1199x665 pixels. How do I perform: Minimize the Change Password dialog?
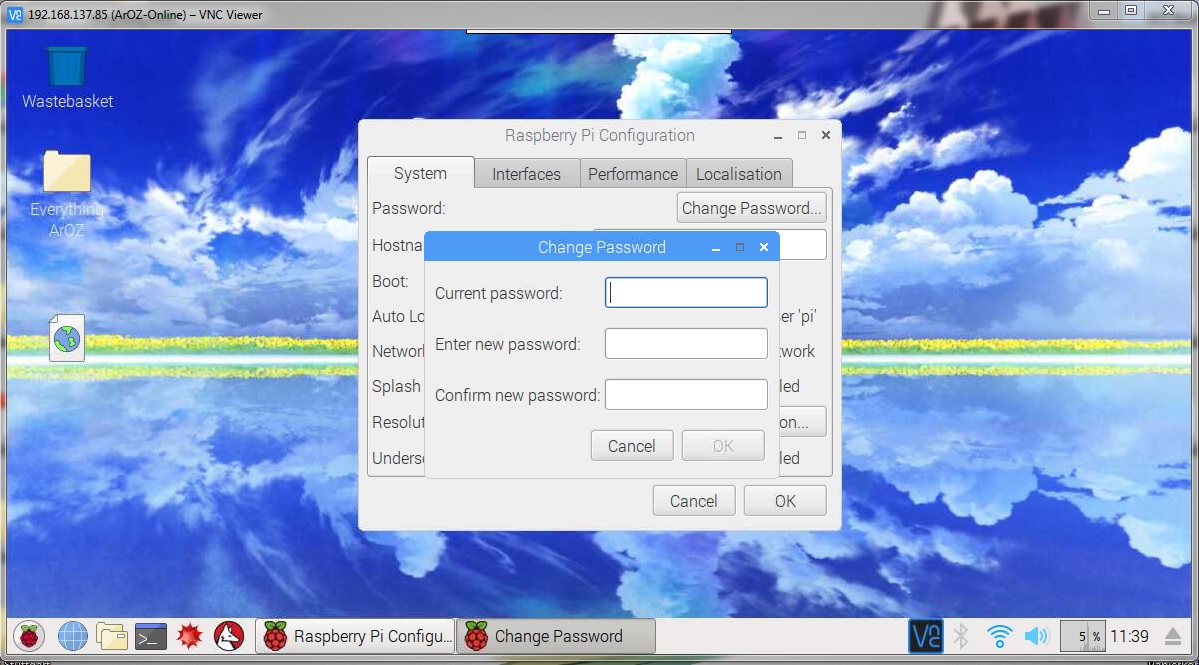pyautogui.click(x=716, y=248)
